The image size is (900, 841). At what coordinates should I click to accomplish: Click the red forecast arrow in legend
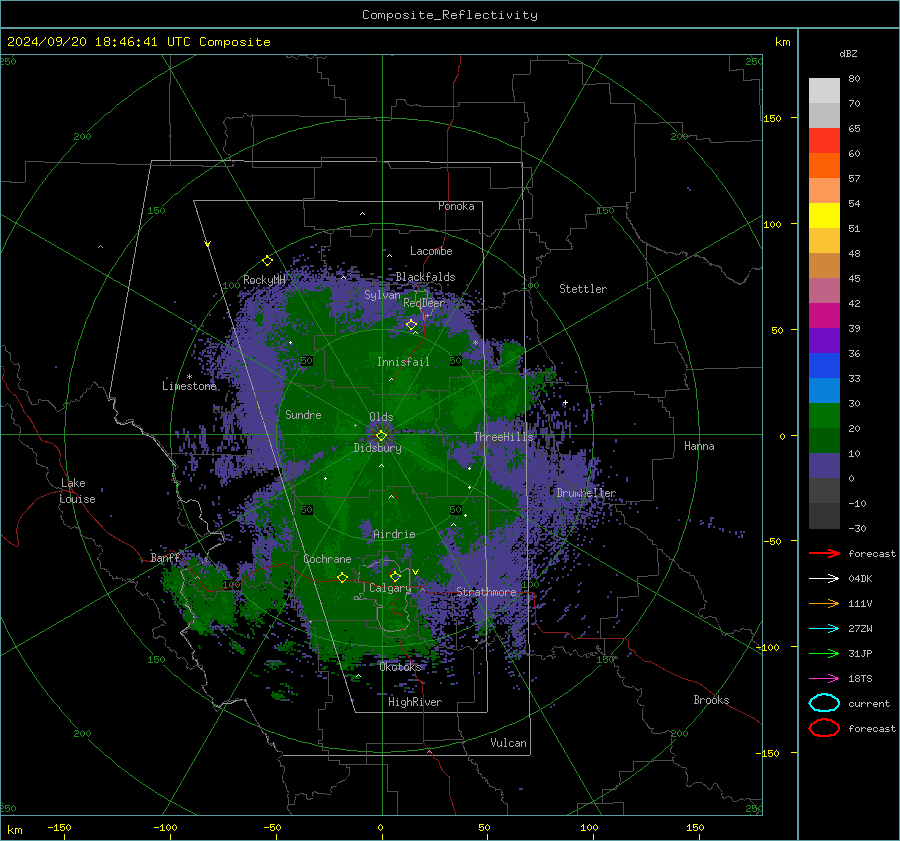[x=824, y=553]
